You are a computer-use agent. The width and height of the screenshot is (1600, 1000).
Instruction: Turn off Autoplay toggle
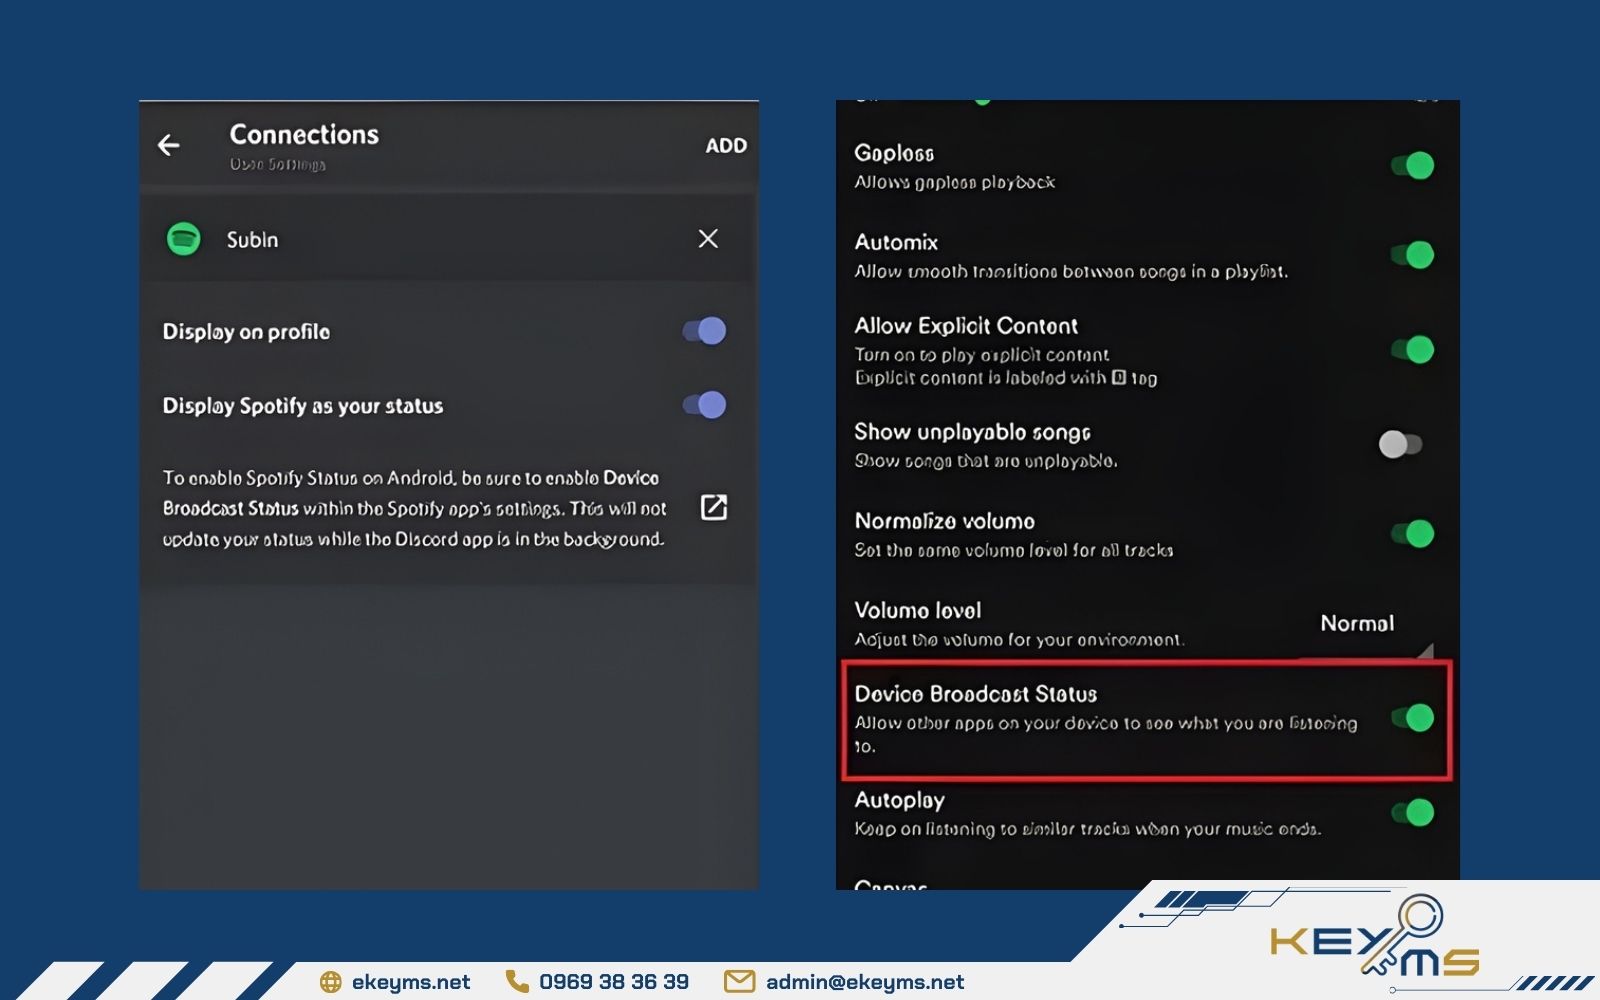point(1412,813)
